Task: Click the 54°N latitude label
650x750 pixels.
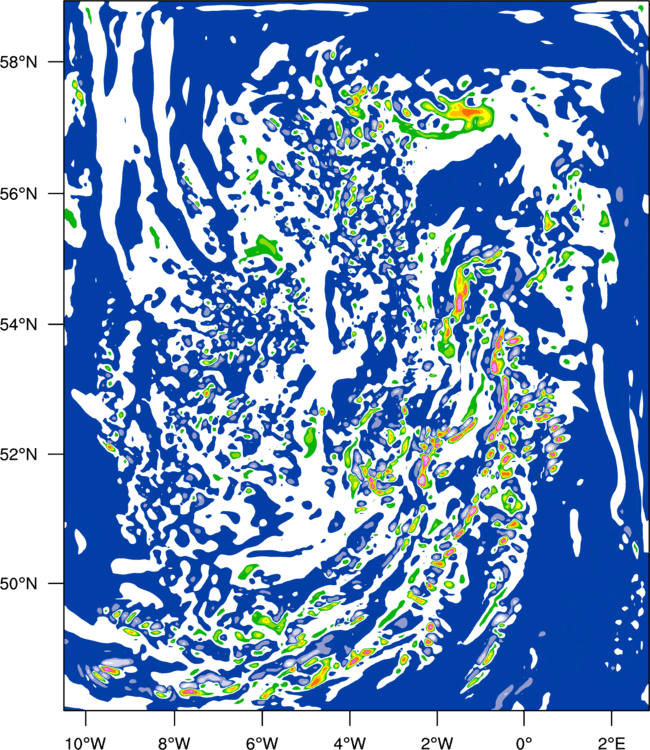Action: coord(19,324)
